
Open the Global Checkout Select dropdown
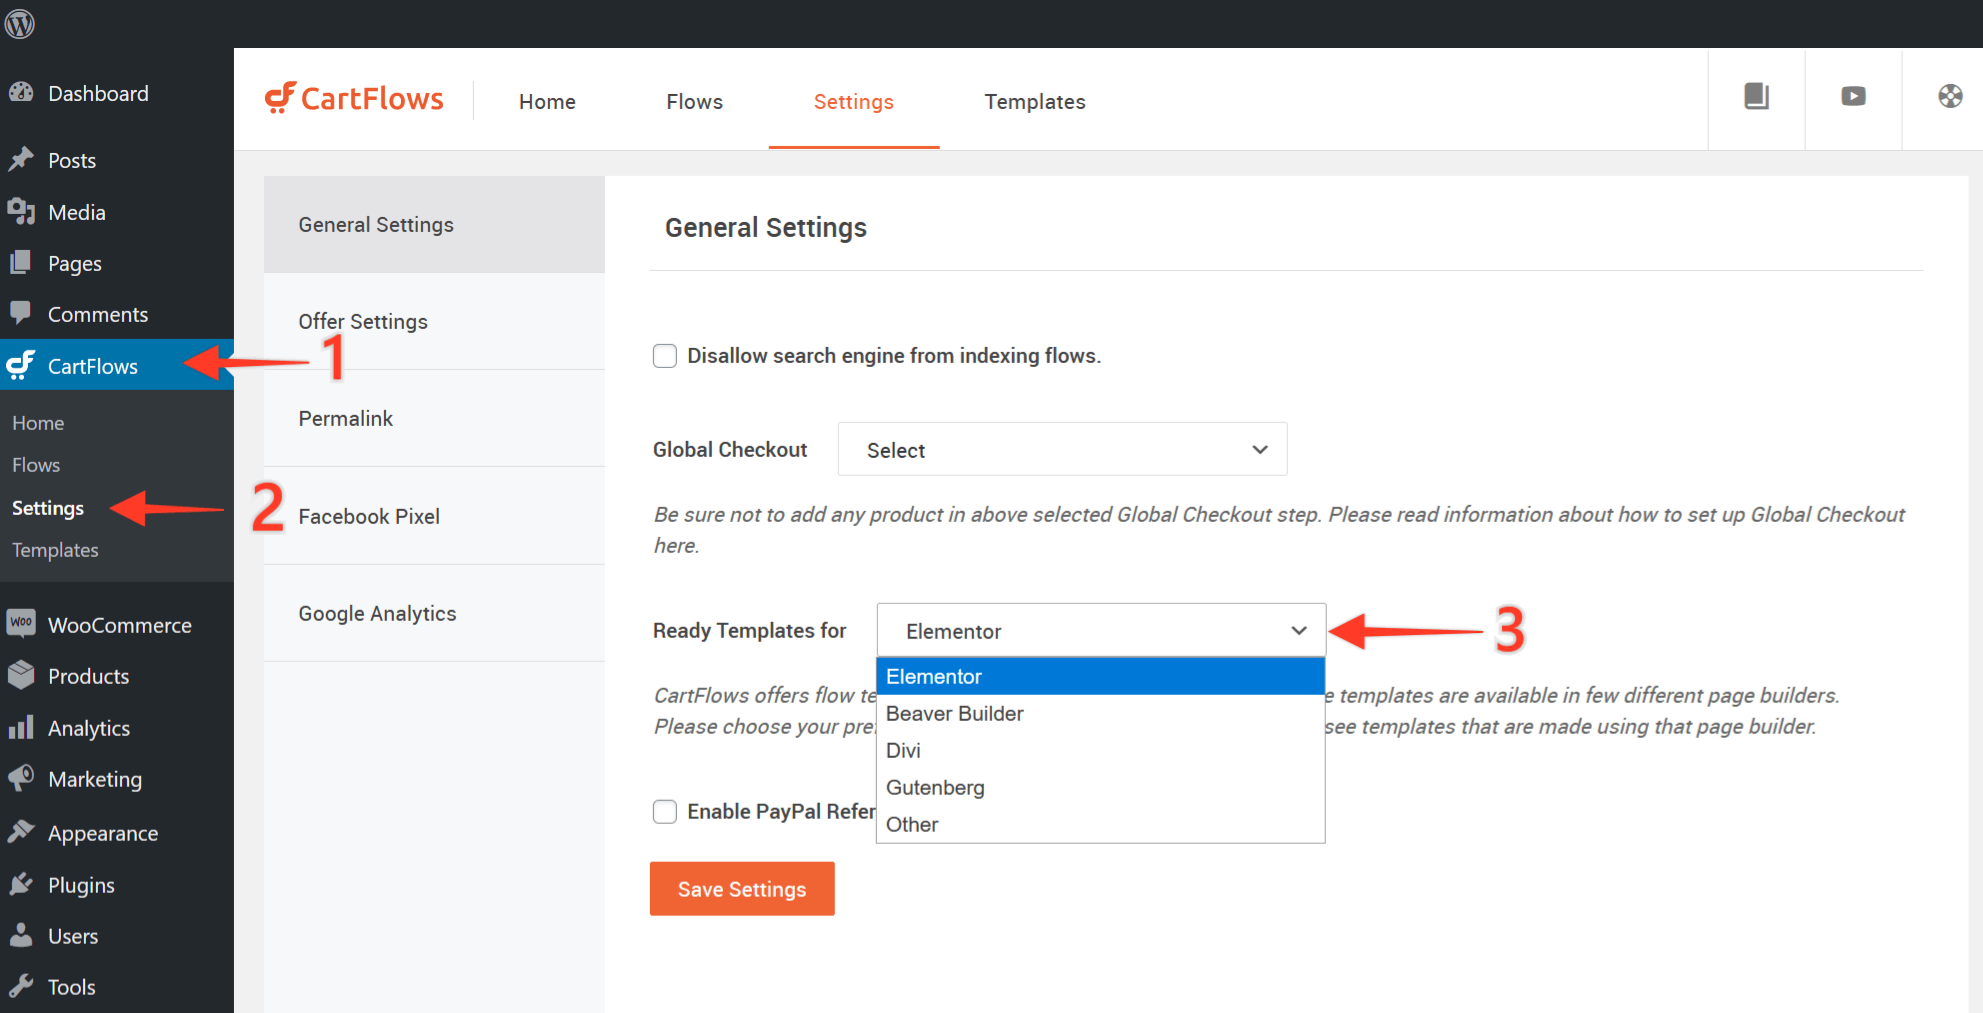[x=1062, y=450]
